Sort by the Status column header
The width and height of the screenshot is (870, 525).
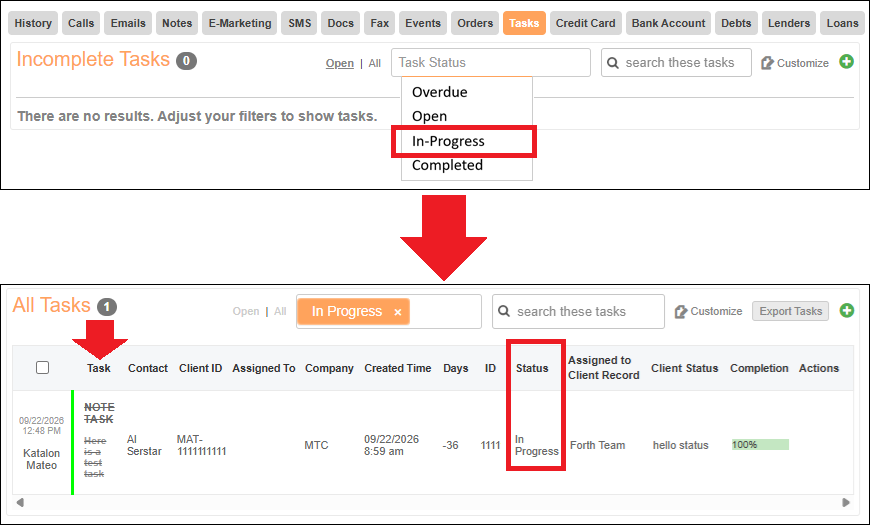pos(532,368)
